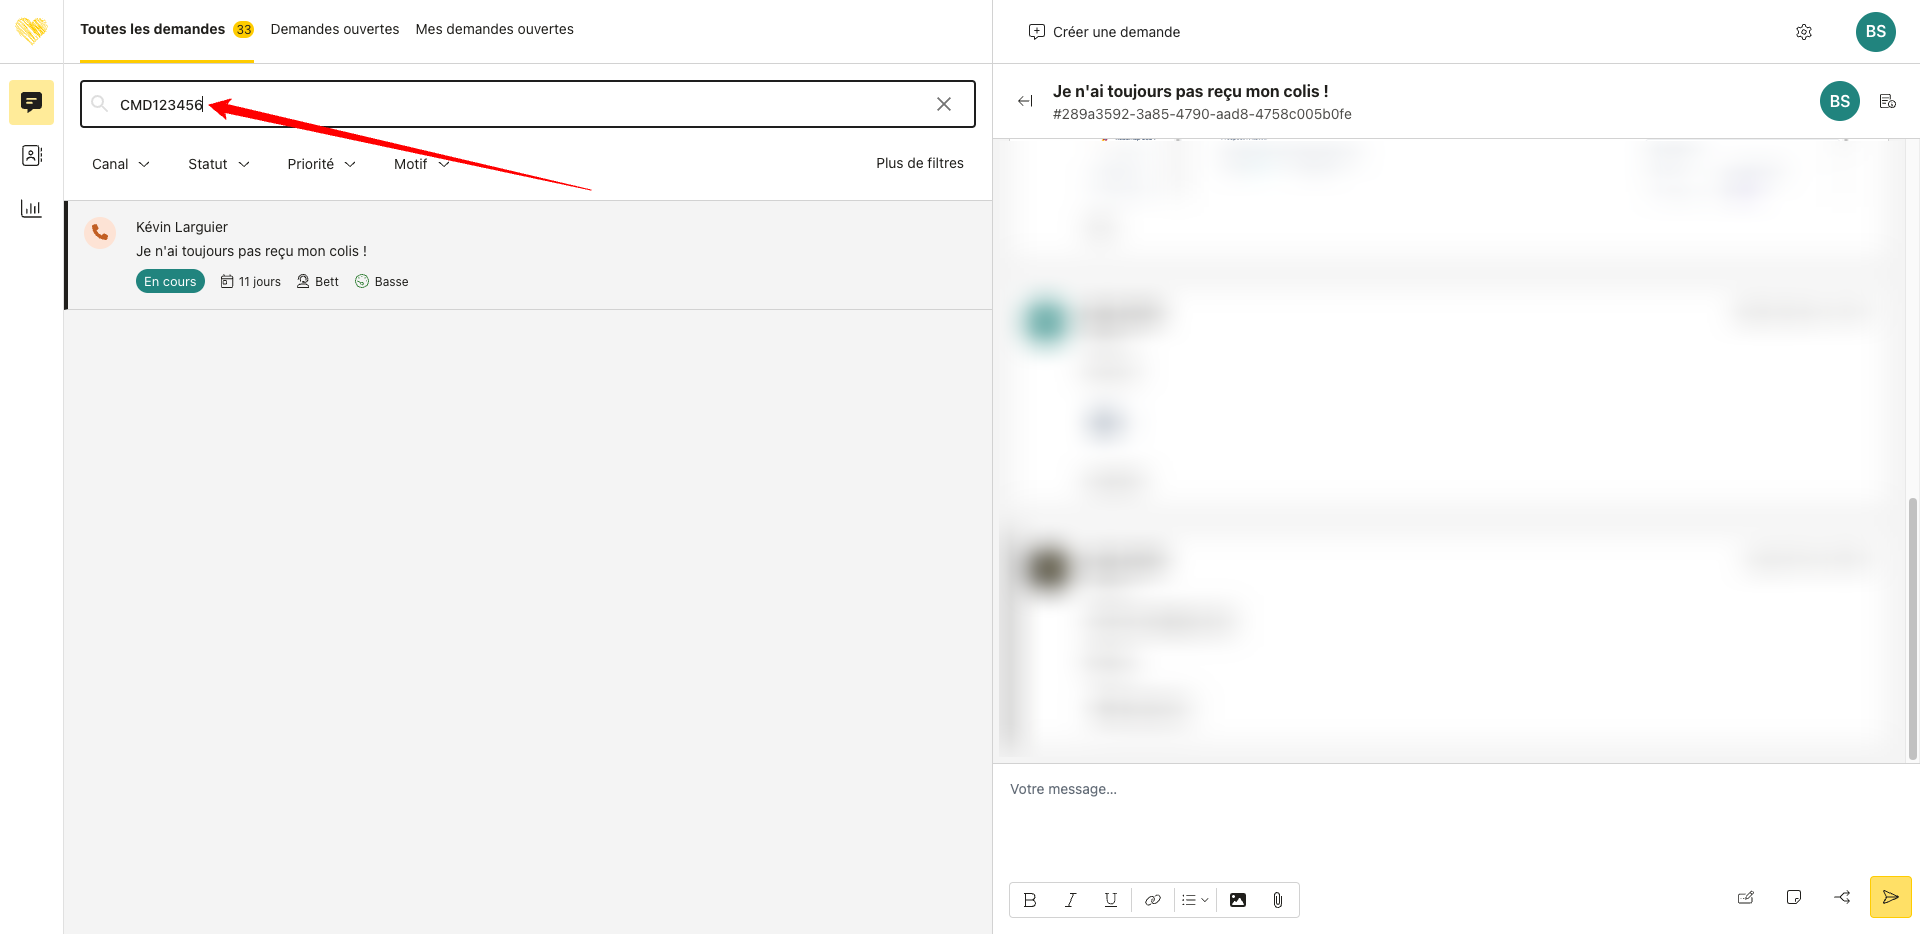Open the Statut filter dropdown
Image resolution: width=1920 pixels, height=934 pixels.
[218, 164]
